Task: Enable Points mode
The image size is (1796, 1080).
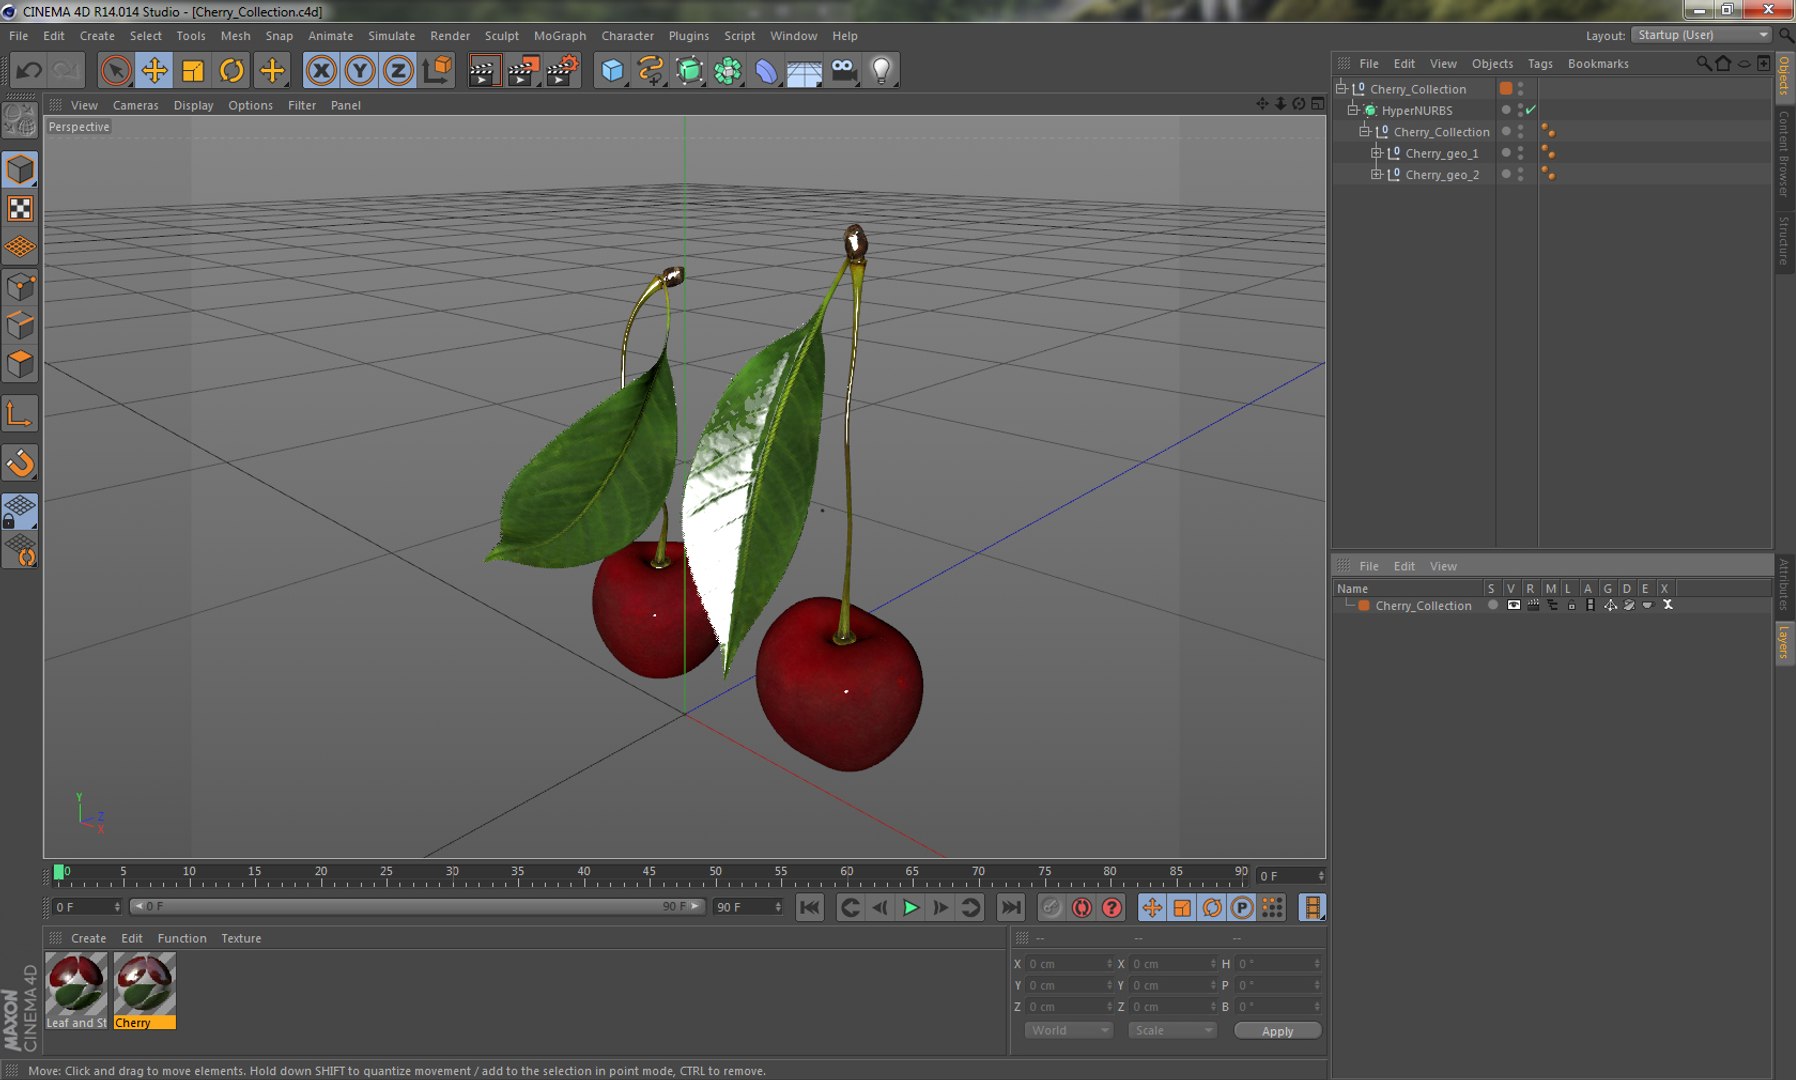Action: tap(20, 288)
